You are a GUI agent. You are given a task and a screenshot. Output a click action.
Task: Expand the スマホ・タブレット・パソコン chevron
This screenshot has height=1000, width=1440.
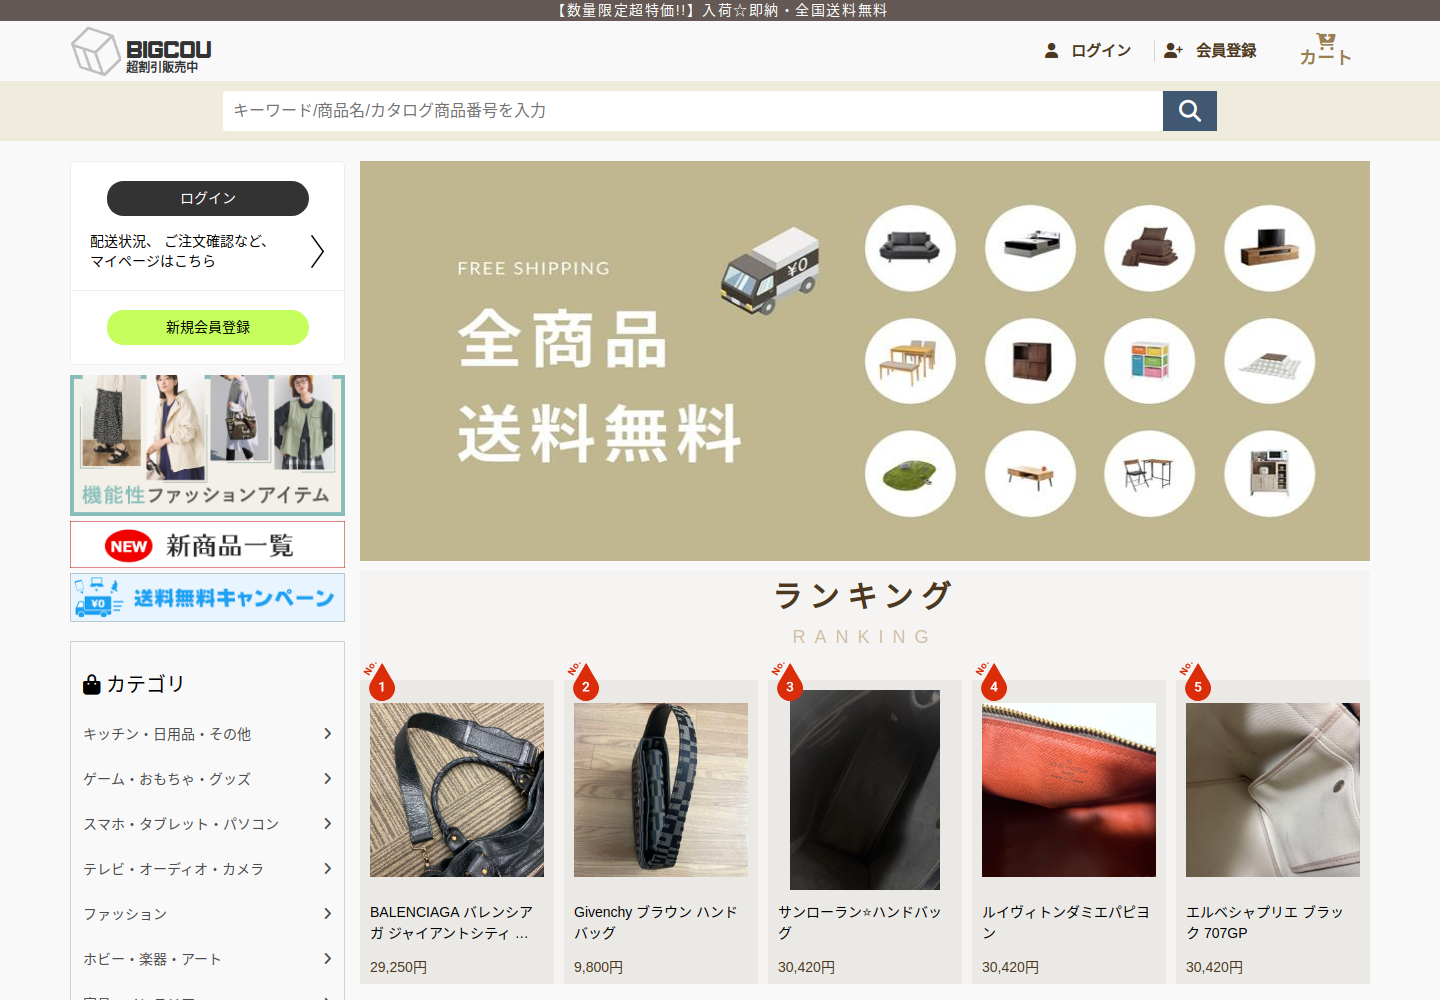327,824
